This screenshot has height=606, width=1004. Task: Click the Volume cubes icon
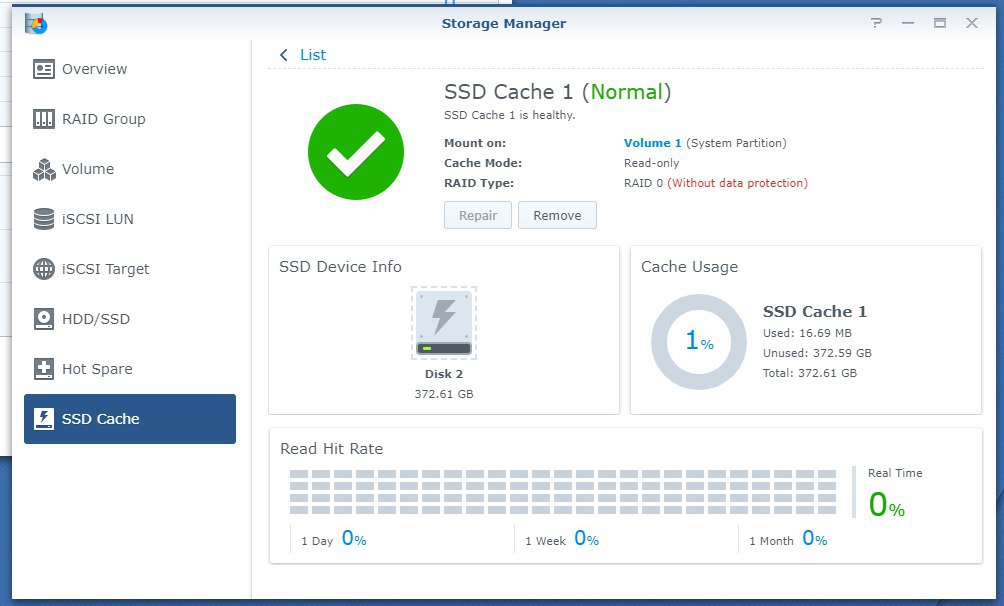[x=44, y=169]
